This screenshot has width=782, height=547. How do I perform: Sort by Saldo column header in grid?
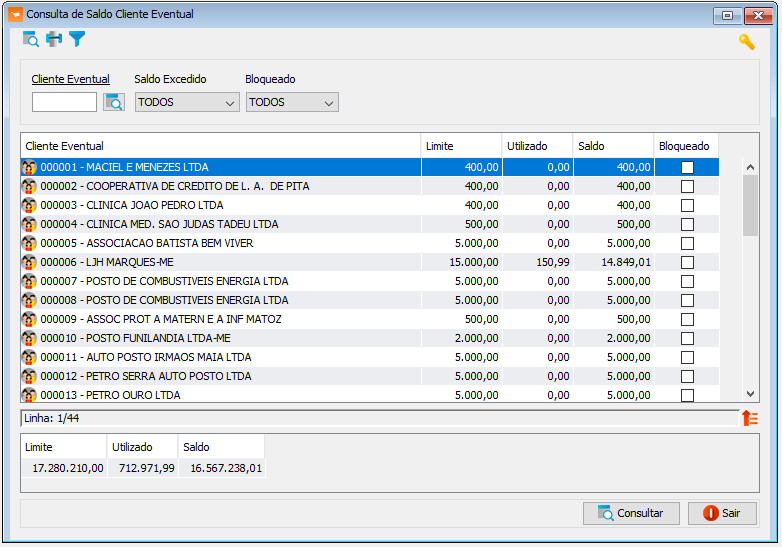613,146
